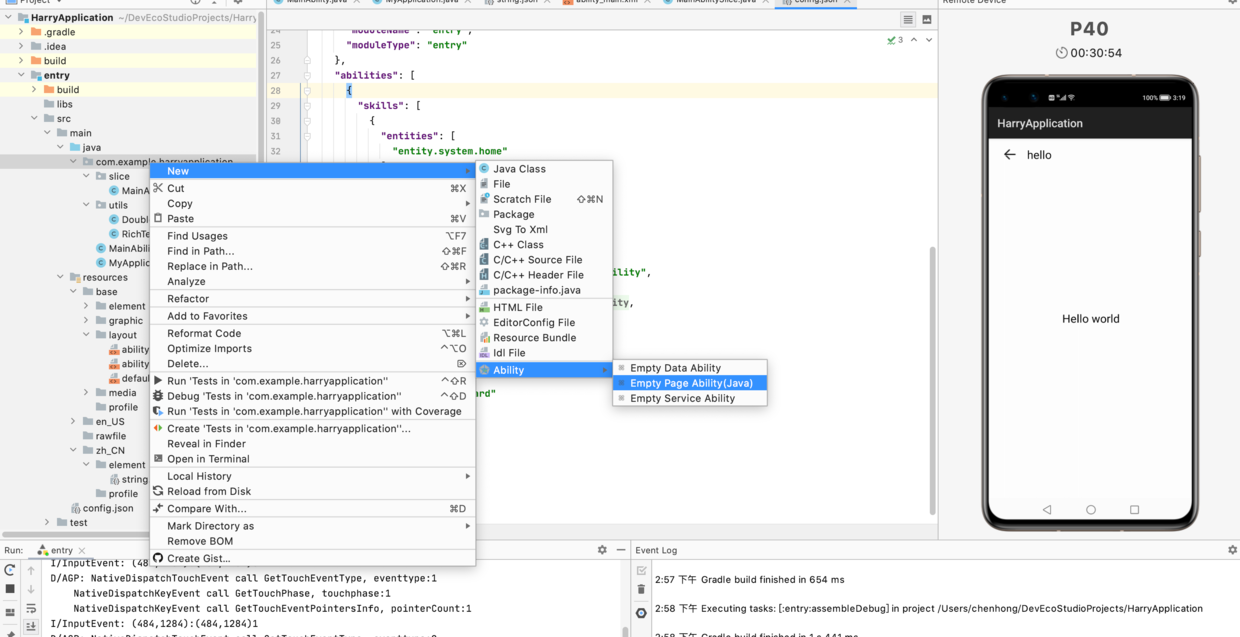Click the inspections checkmark widget in editor
This screenshot has height=637, width=1240.
pyautogui.click(x=895, y=40)
